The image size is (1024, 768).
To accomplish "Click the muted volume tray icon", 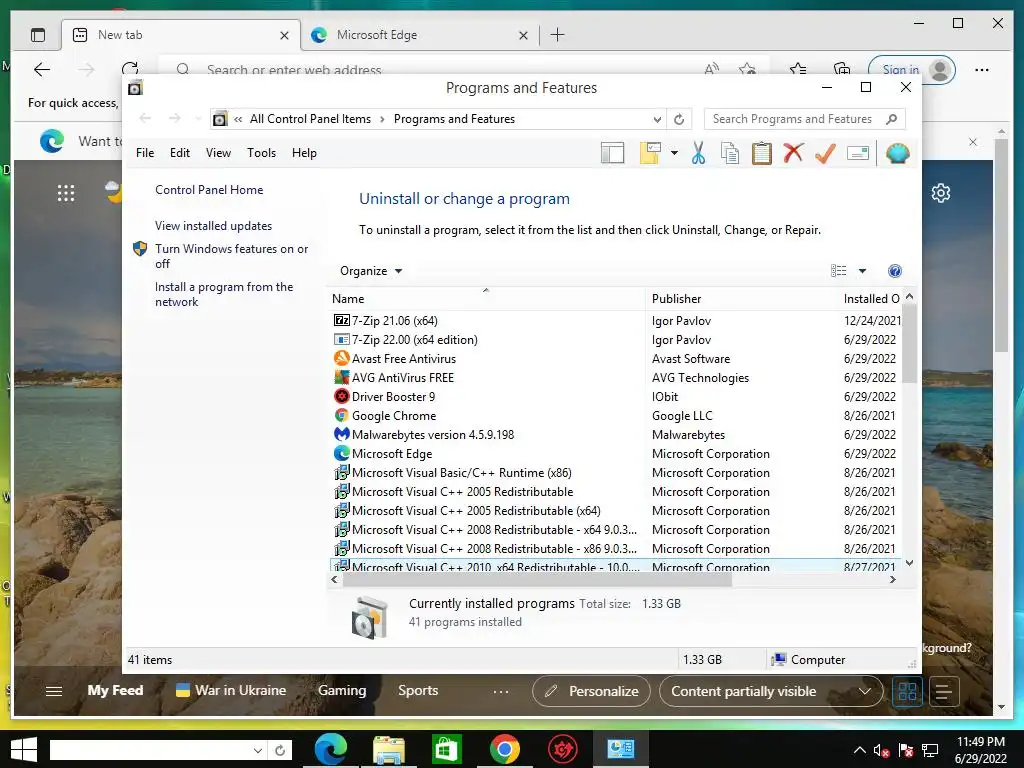I will (x=882, y=751).
